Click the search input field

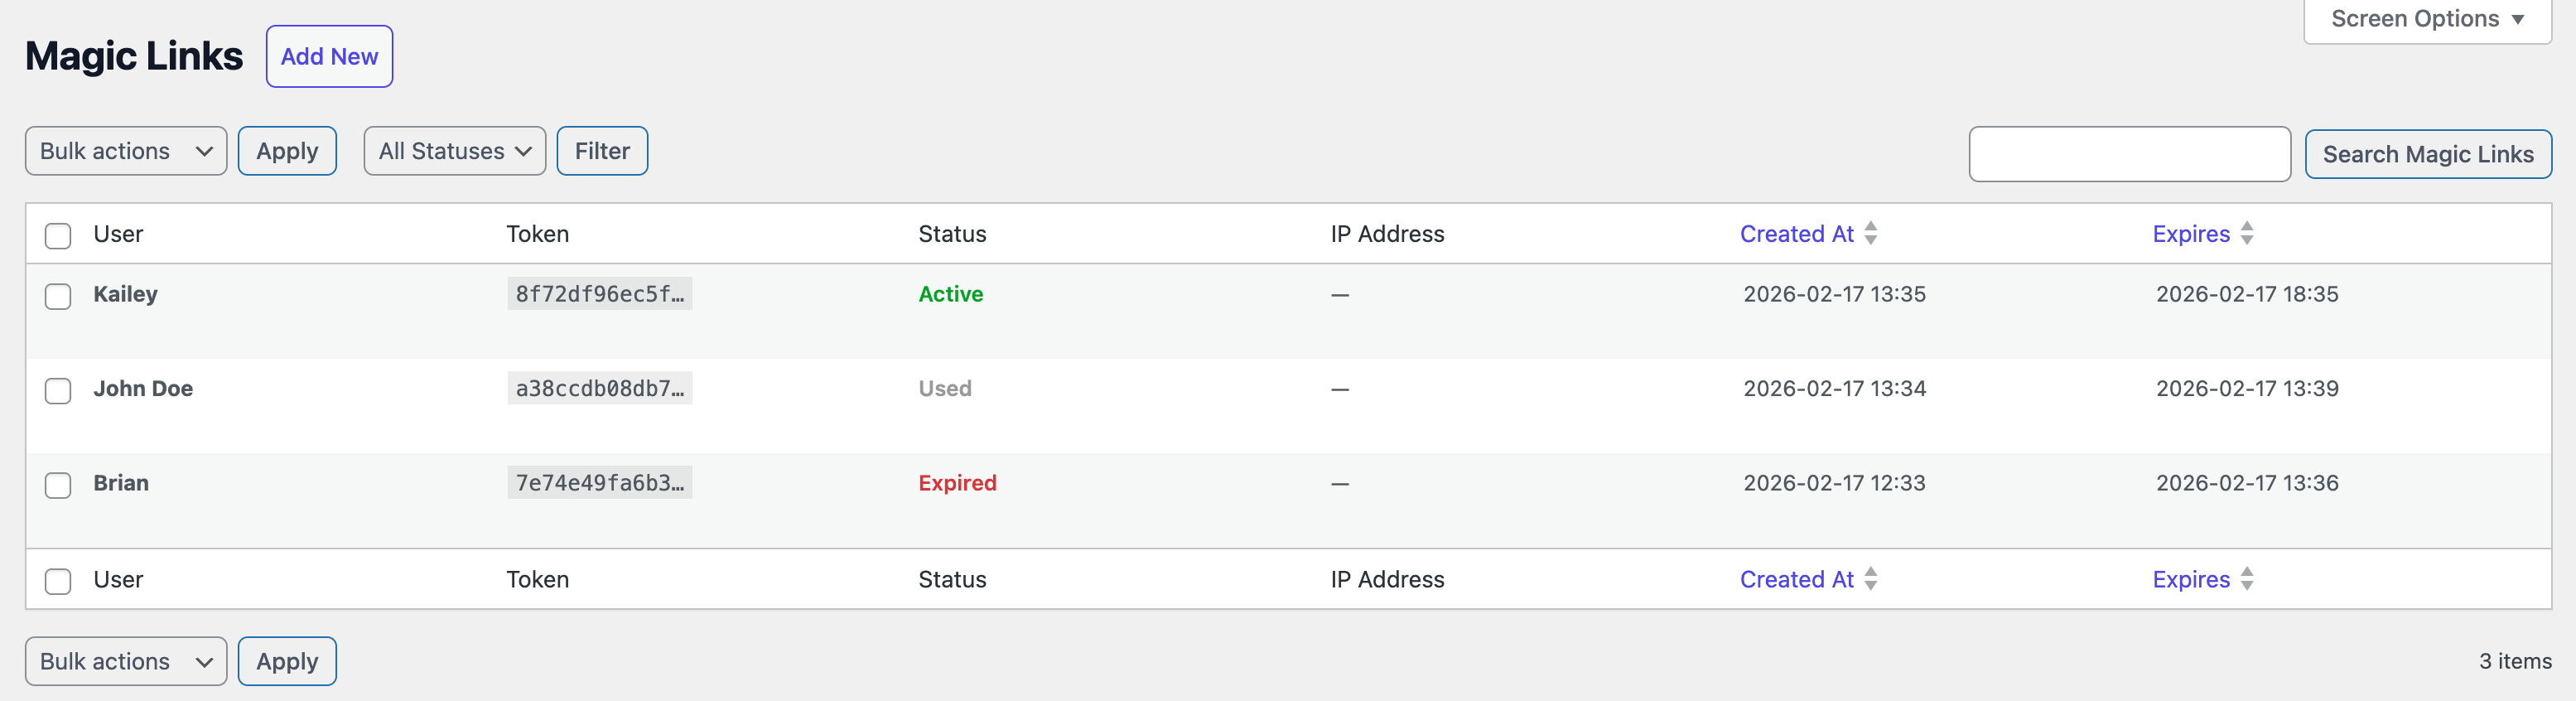(x=2129, y=154)
